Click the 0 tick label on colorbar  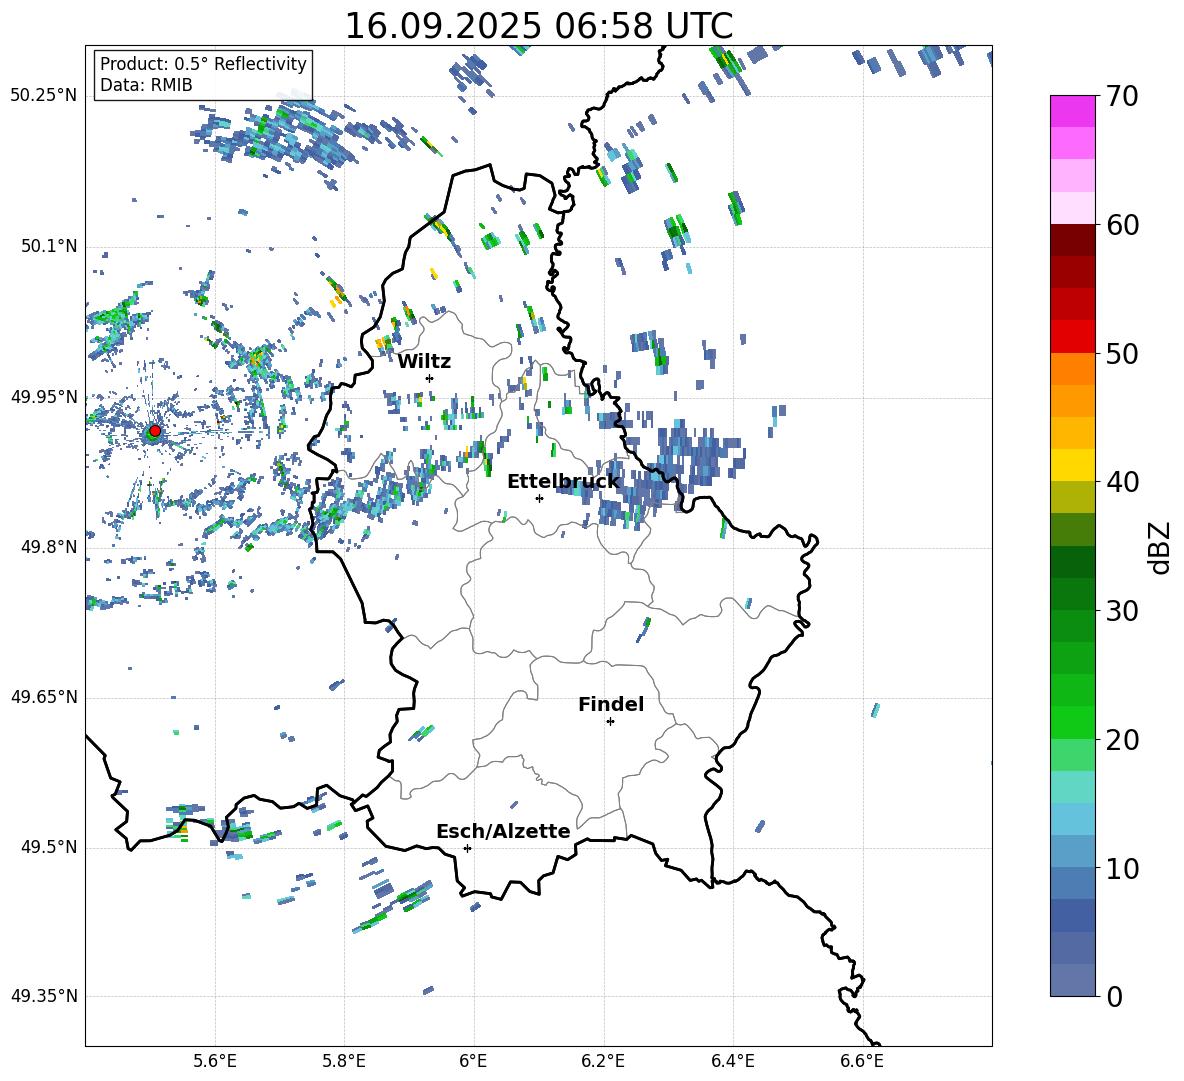(1114, 996)
